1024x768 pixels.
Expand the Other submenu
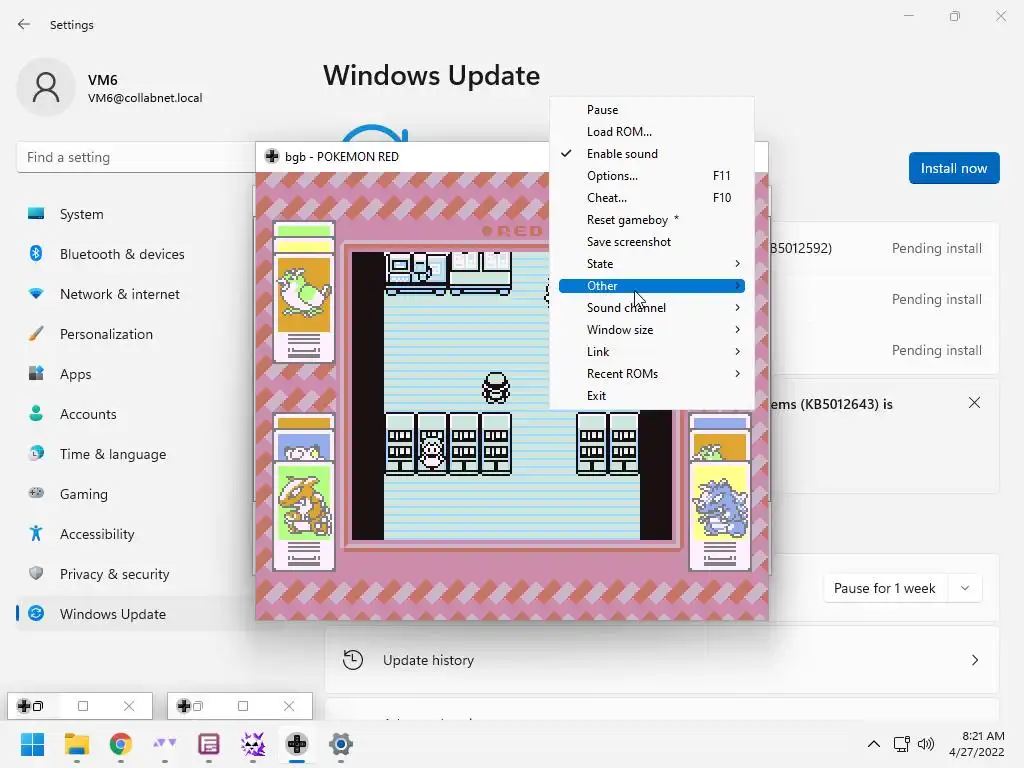[652, 286]
